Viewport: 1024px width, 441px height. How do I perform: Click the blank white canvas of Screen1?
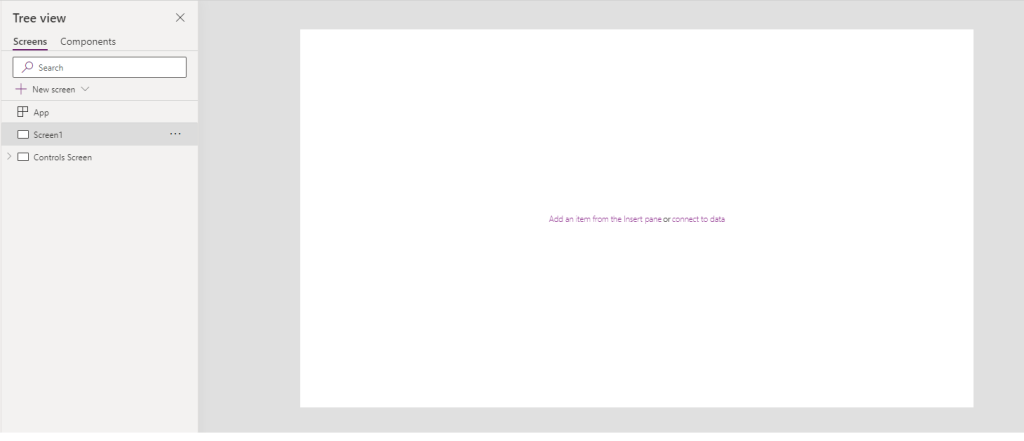pos(636,320)
